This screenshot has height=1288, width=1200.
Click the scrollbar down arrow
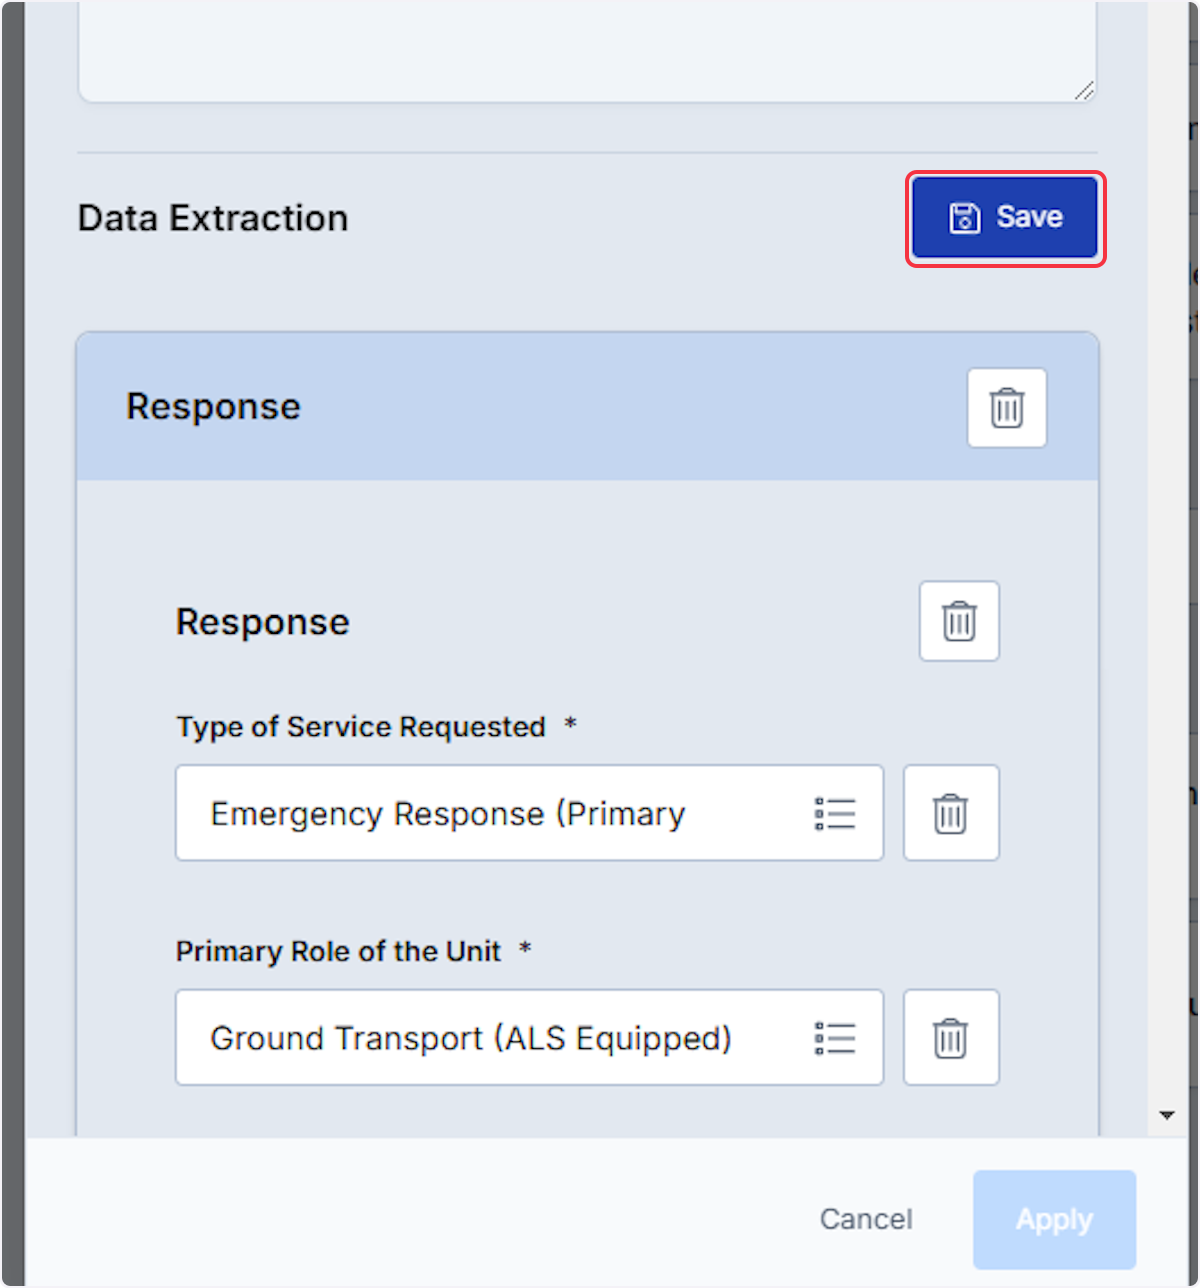click(x=1166, y=1115)
